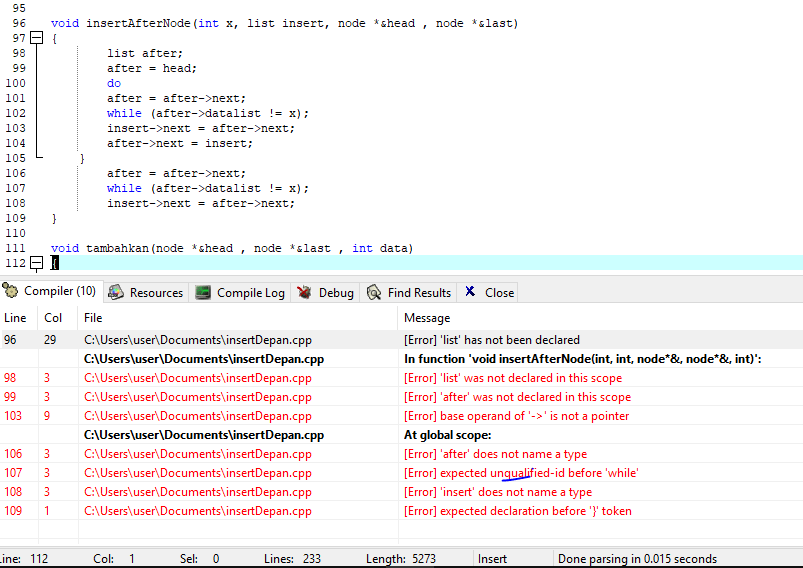The width and height of the screenshot is (803, 568).
Task: Click the insertAfterNode function declaration
Action: pyautogui.click(x=284, y=24)
